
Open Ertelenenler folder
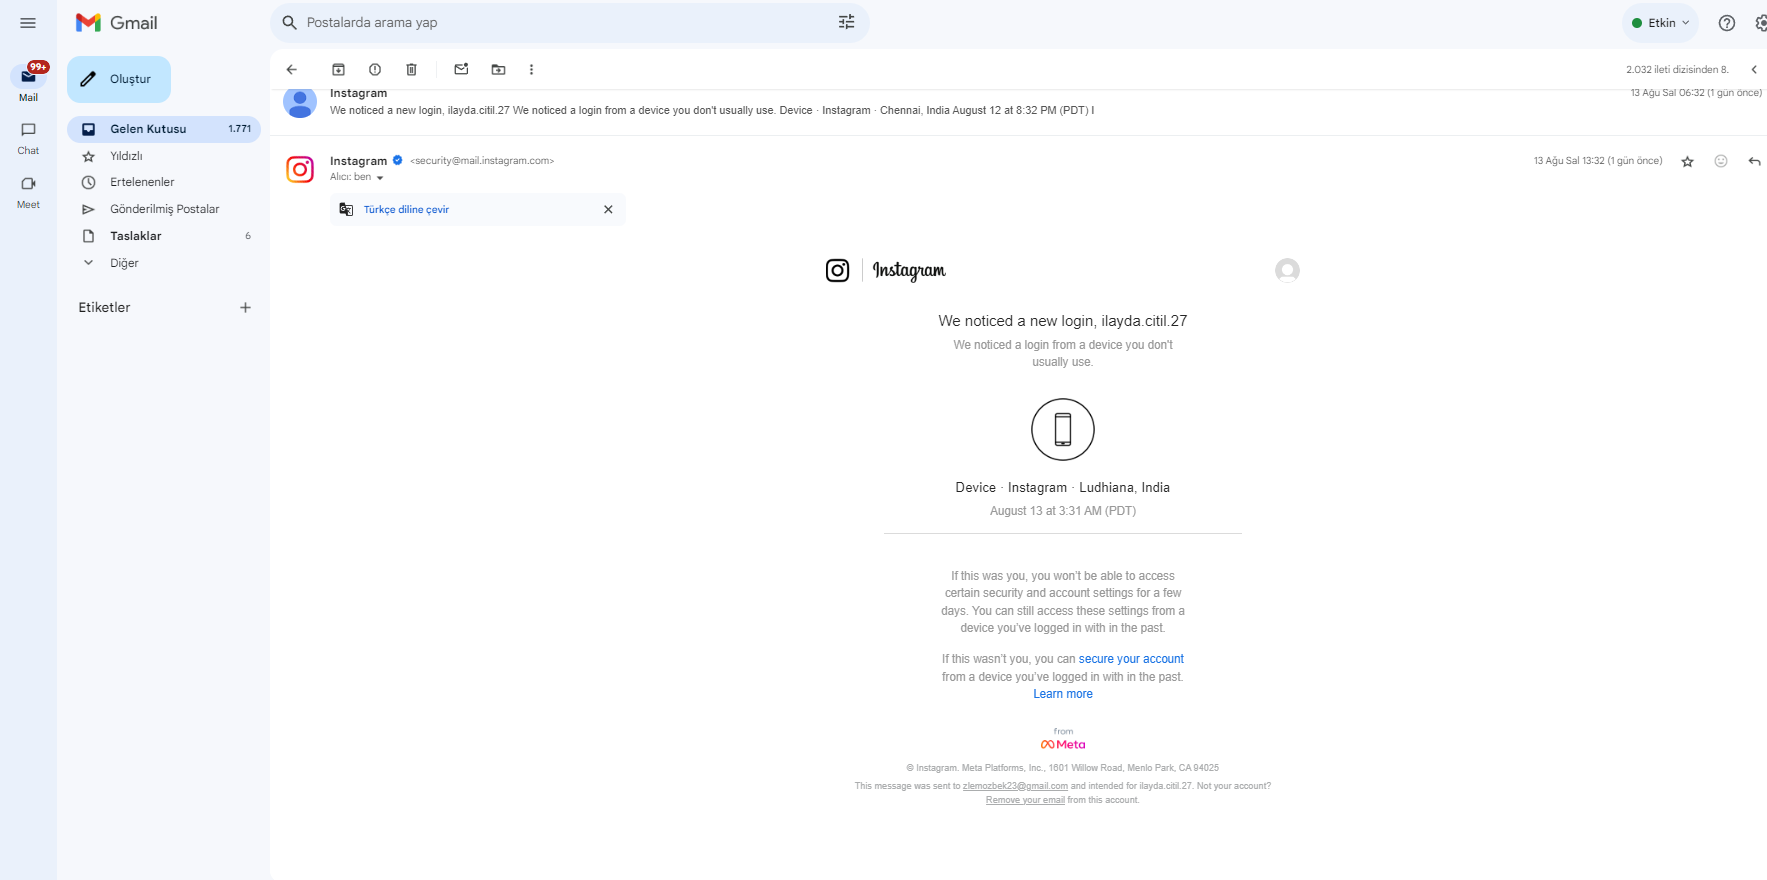[x=164, y=182]
